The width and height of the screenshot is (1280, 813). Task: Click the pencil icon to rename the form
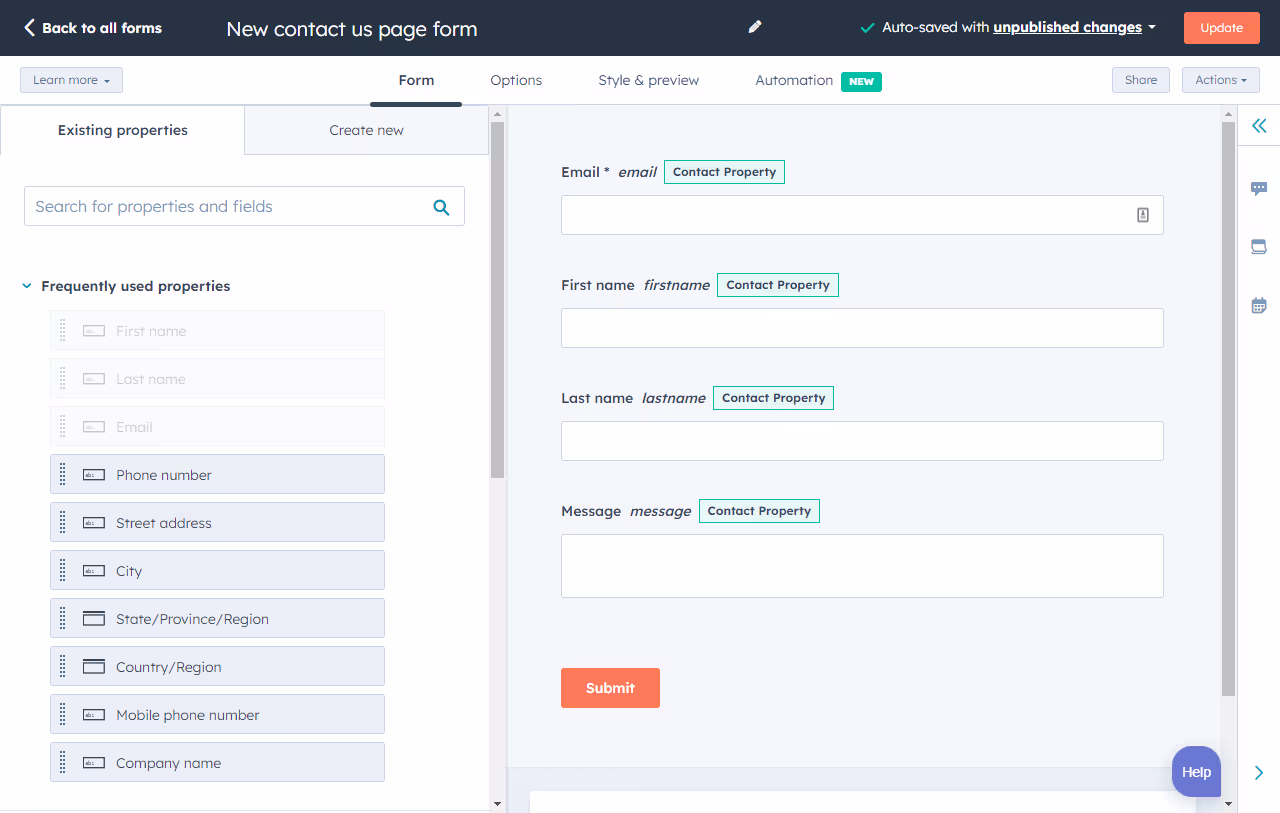tap(754, 27)
